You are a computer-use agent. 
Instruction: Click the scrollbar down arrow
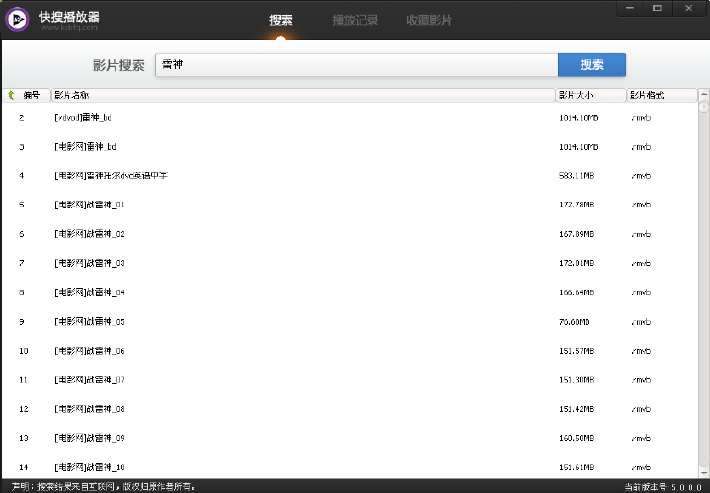[x=704, y=472]
